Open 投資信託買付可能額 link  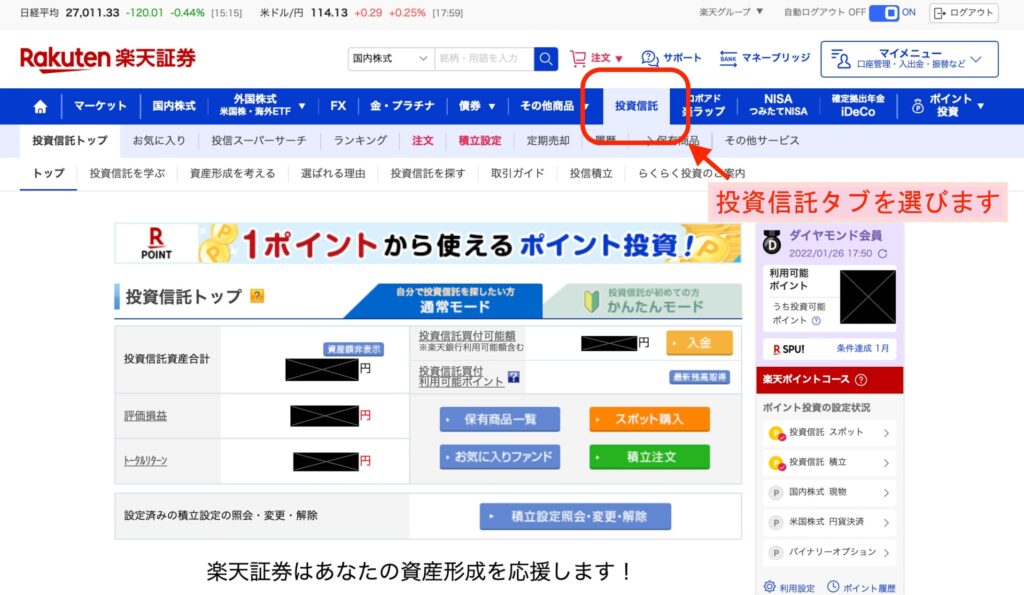pyautogui.click(x=467, y=336)
